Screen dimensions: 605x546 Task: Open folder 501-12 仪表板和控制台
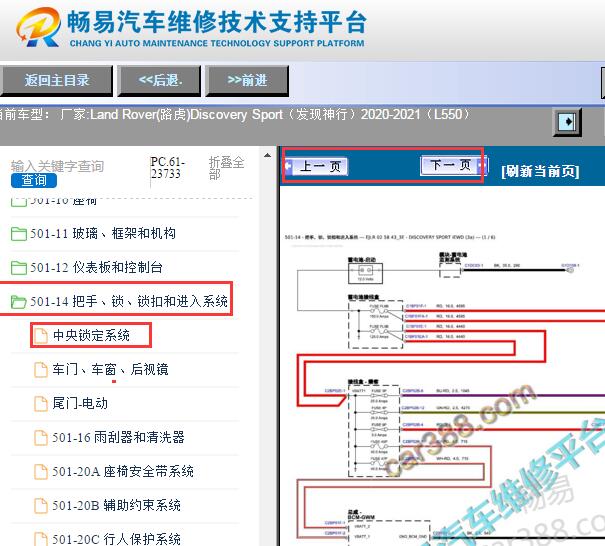coord(96,267)
